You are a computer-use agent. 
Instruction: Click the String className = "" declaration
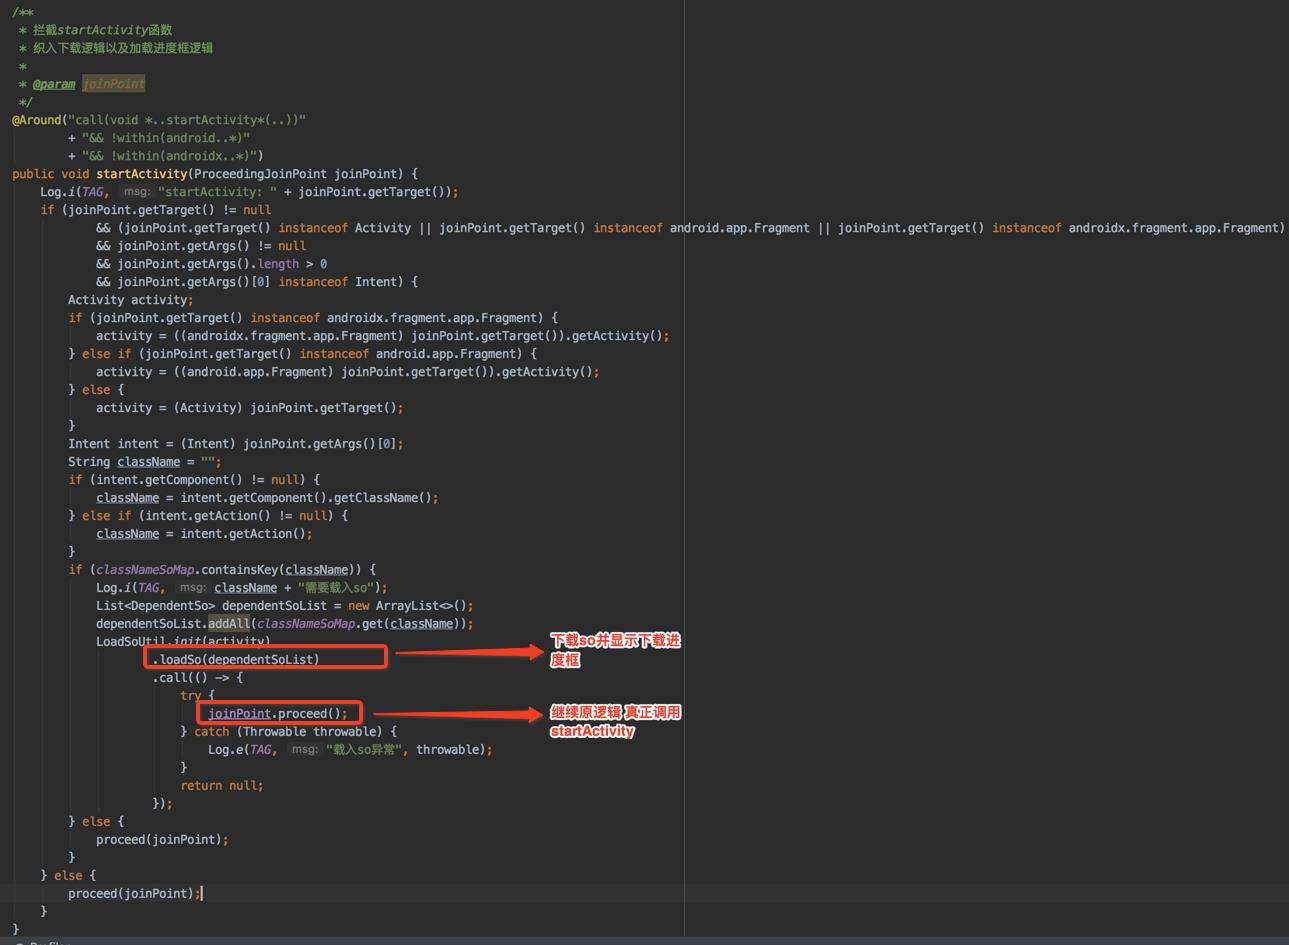[x=145, y=462]
